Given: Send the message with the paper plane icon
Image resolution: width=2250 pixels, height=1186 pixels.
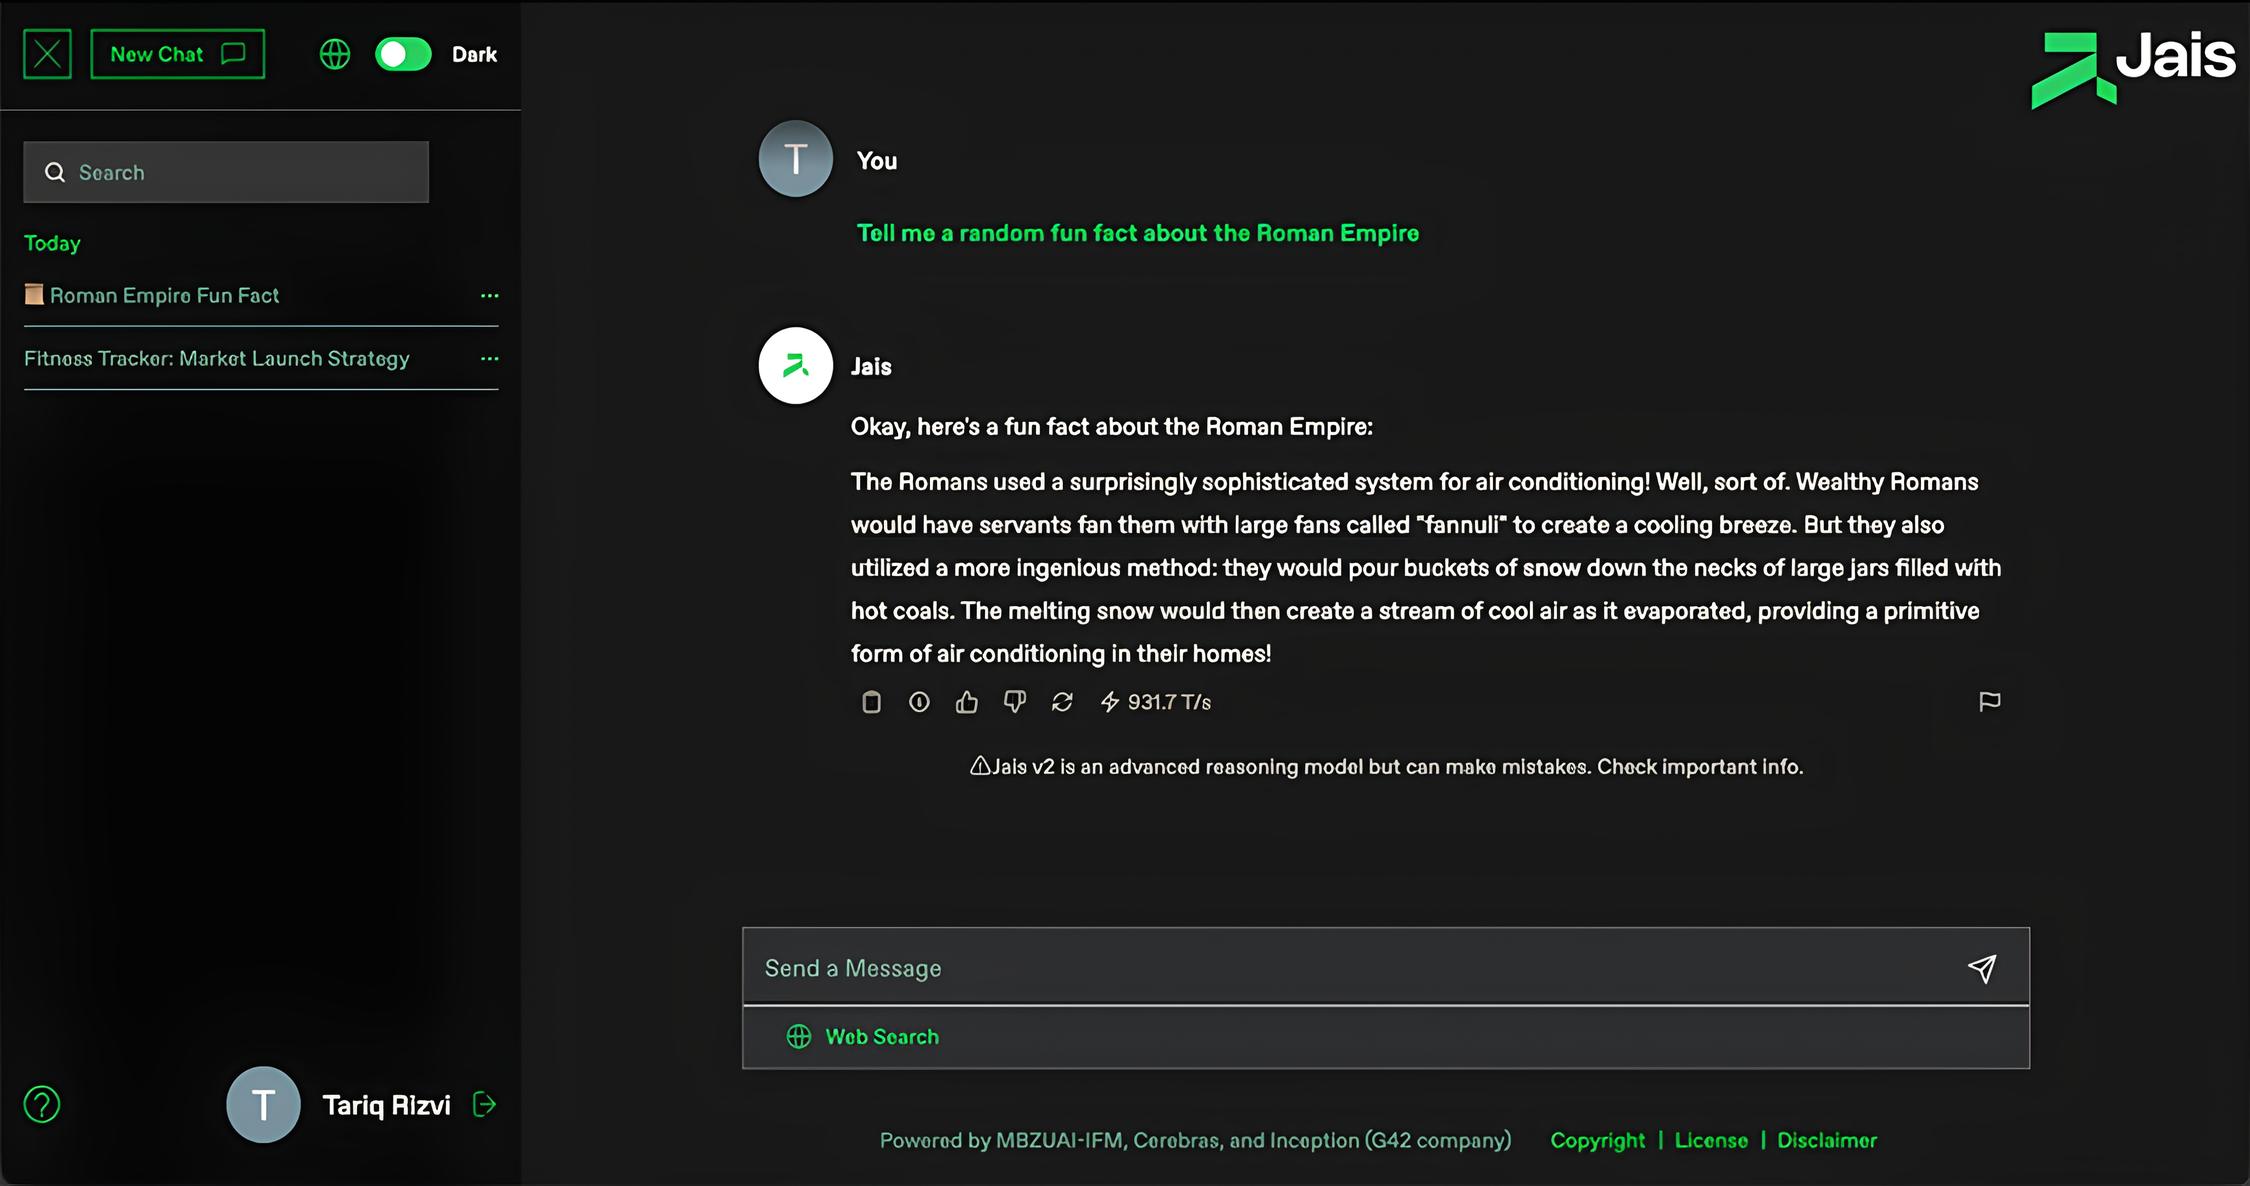Looking at the screenshot, I should pos(1982,968).
